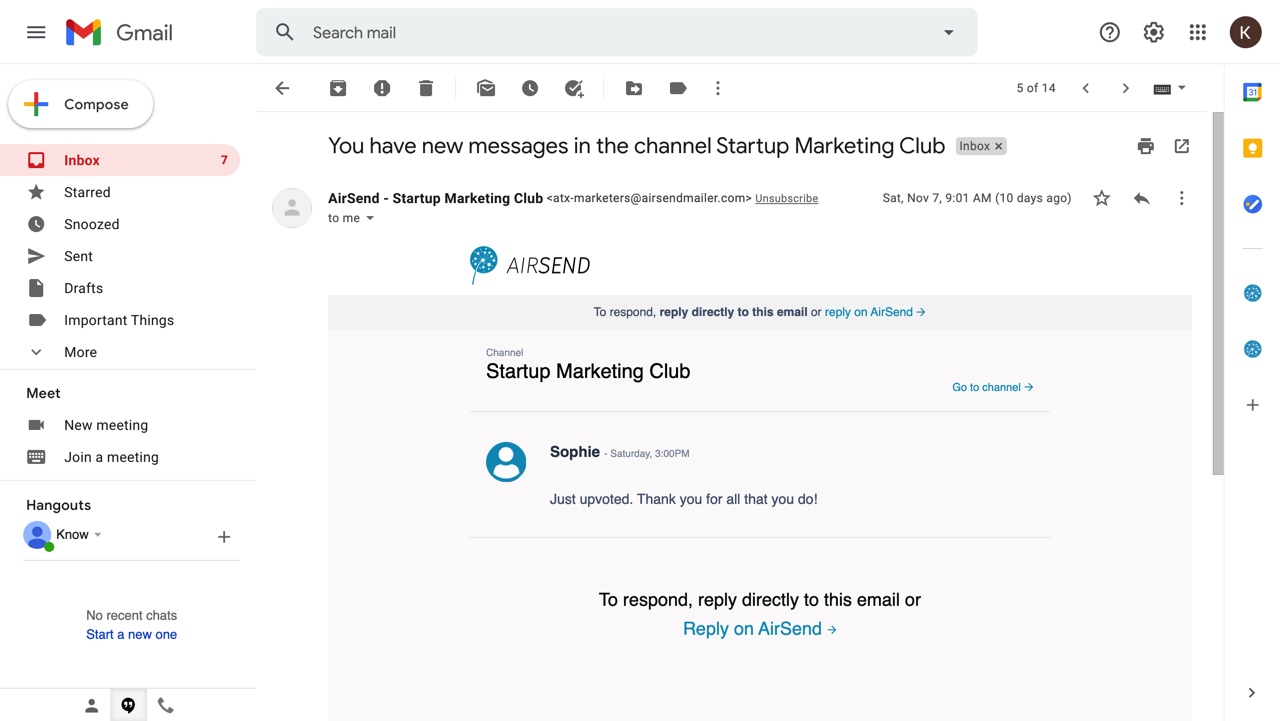This screenshot has width=1280, height=721.
Task: Click Sophie's avatar in the message
Action: (506, 462)
